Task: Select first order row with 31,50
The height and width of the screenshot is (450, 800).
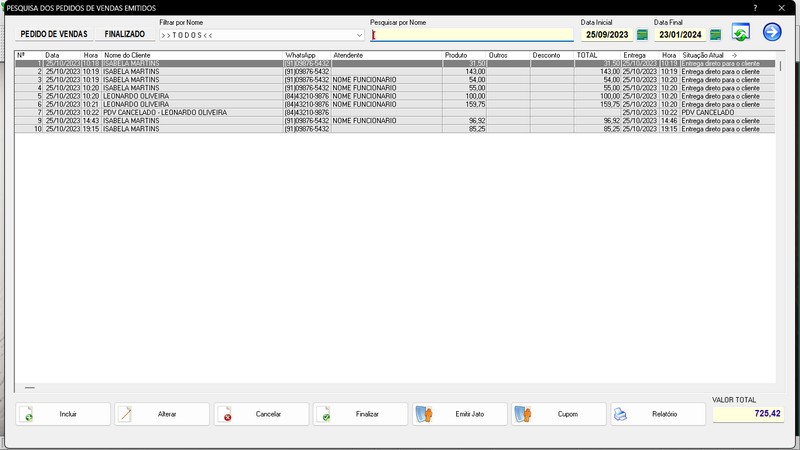Action: click(x=395, y=64)
